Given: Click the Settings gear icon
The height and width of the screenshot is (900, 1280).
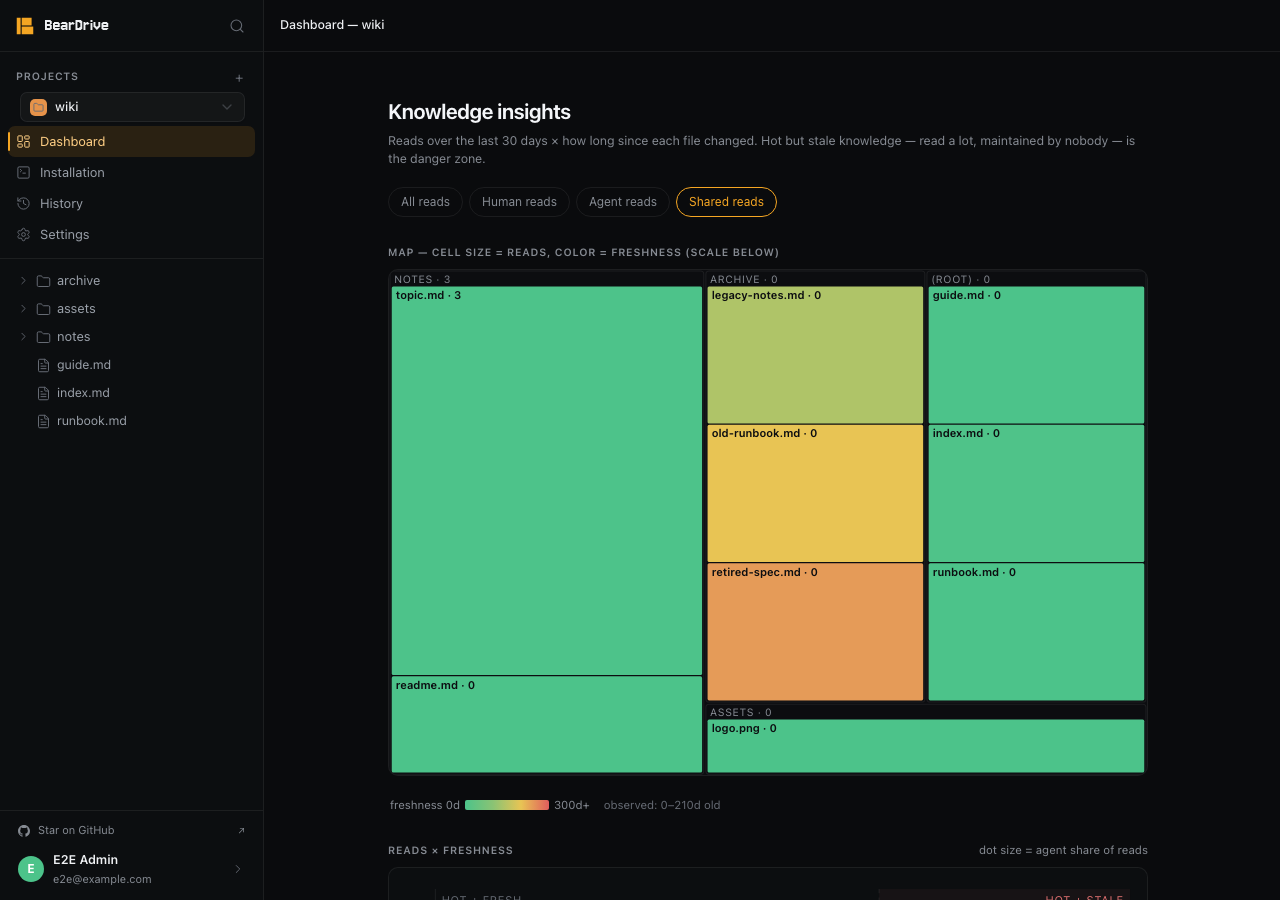Looking at the screenshot, I should coord(24,235).
